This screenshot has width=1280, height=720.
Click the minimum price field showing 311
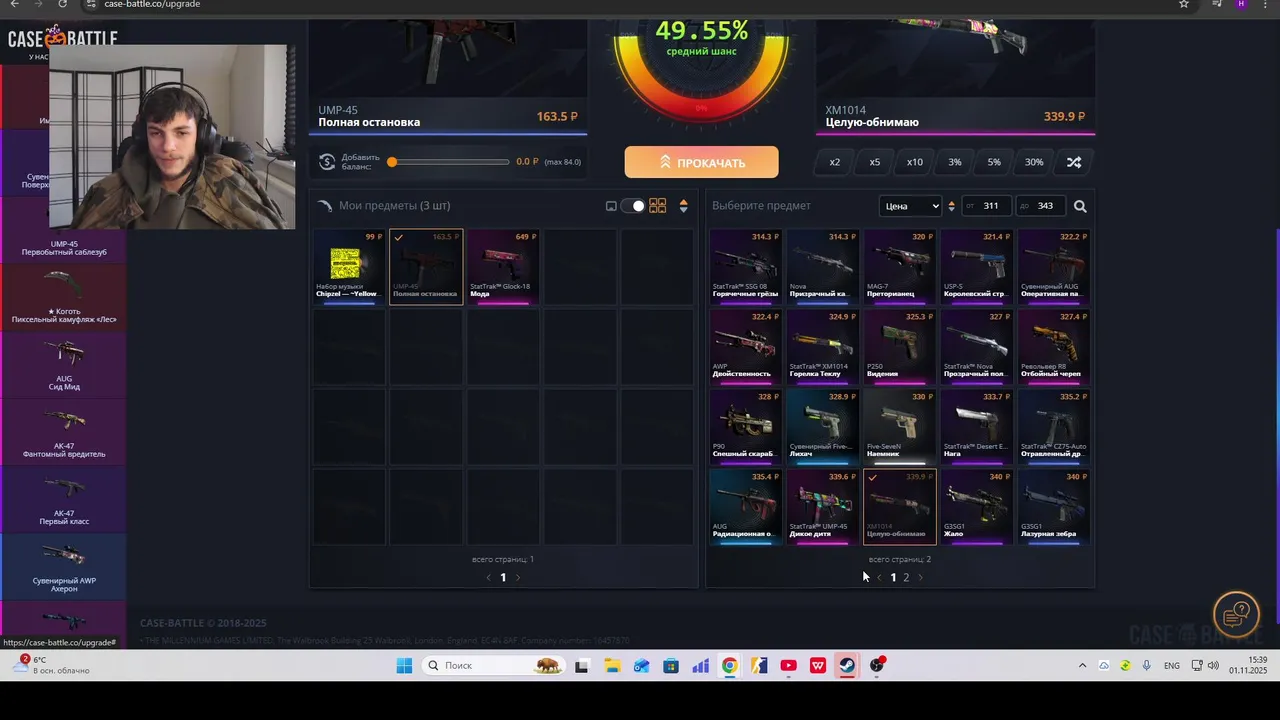[986, 206]
